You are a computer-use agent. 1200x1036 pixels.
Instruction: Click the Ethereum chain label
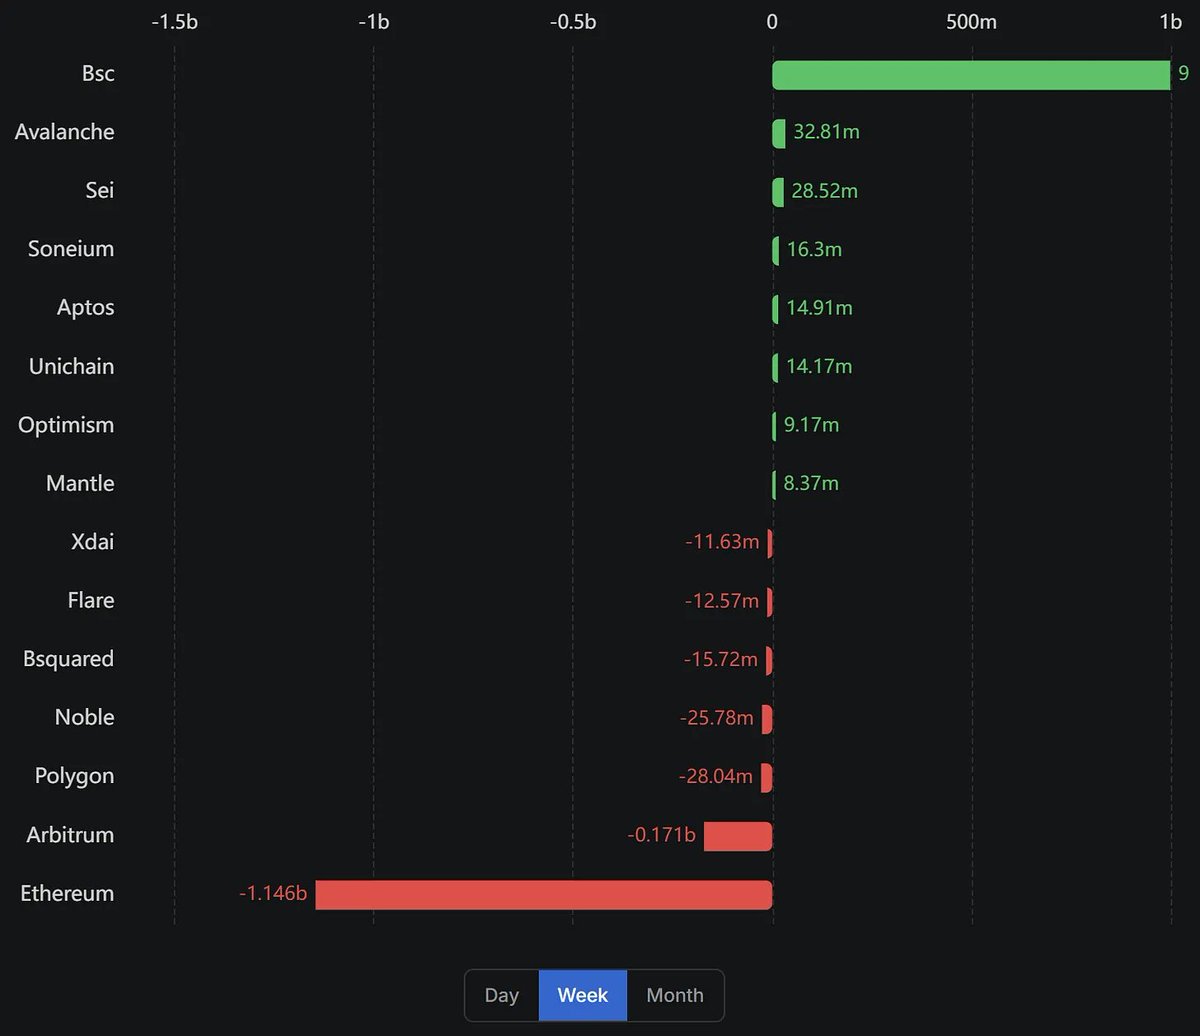pos(67,893)
